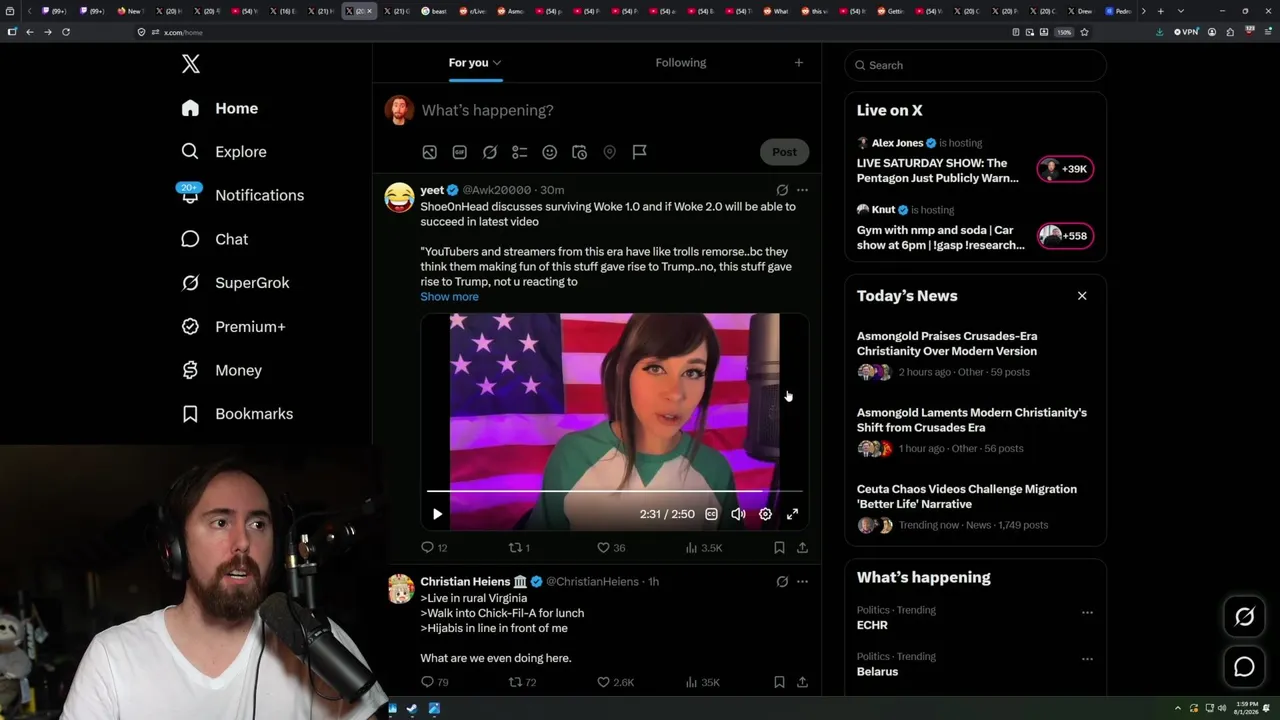Open the floating Grok button
The image size is (1280, 720).
click(1244, 617)
